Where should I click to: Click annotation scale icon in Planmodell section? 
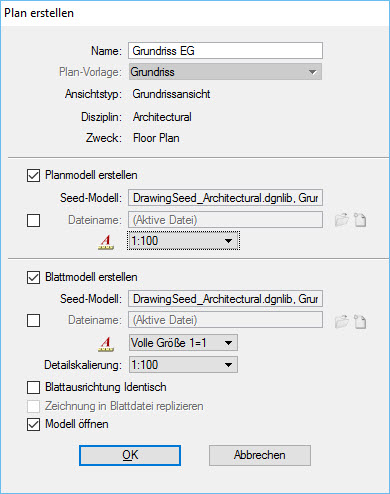click(106, 242)
